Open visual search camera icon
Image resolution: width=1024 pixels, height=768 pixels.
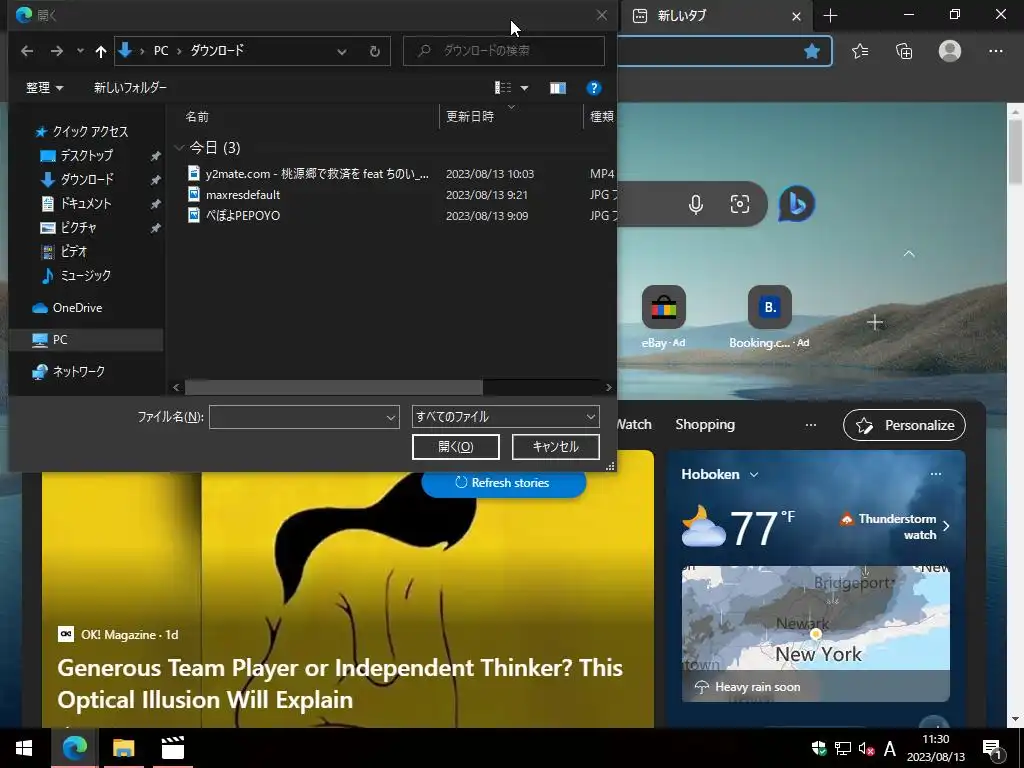pyautogui.click(x=740, y=204)
